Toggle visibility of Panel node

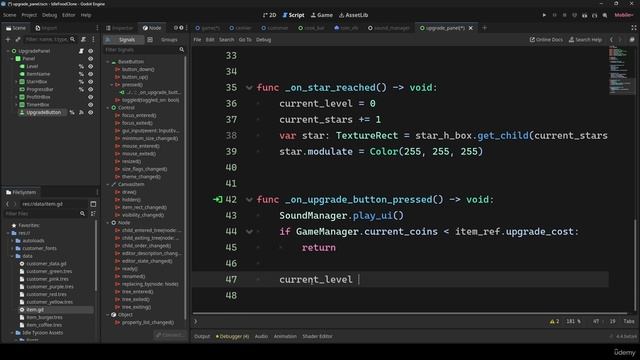[91, 59]
